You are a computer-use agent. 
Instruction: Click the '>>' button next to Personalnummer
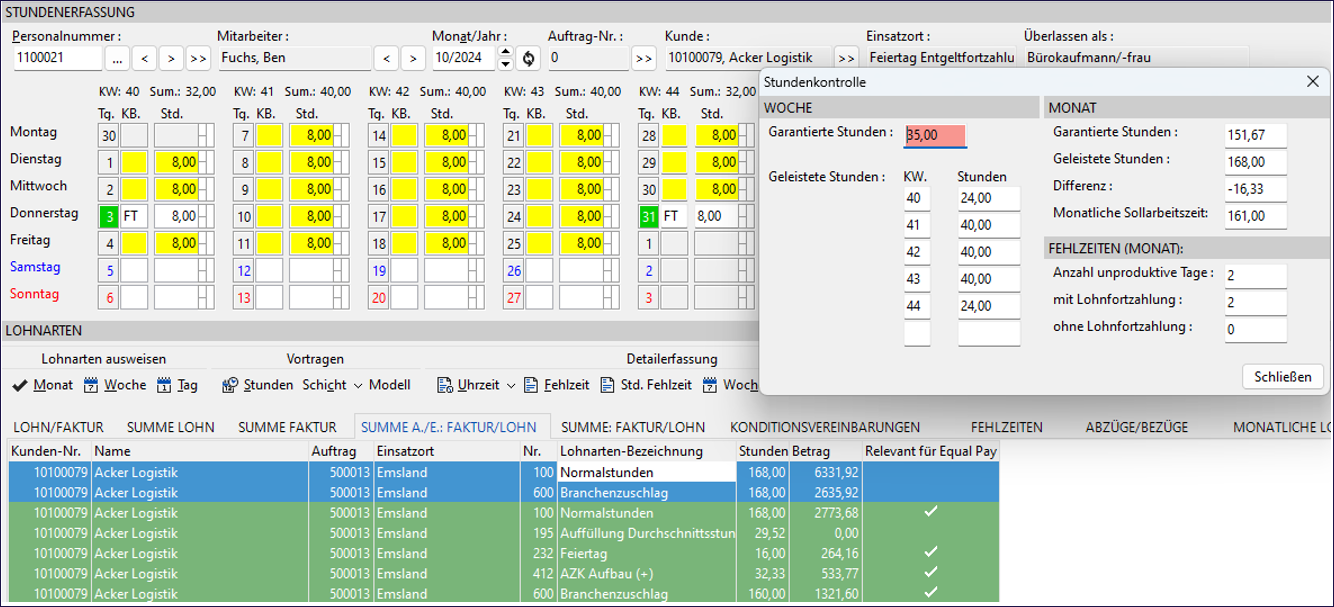198,58
